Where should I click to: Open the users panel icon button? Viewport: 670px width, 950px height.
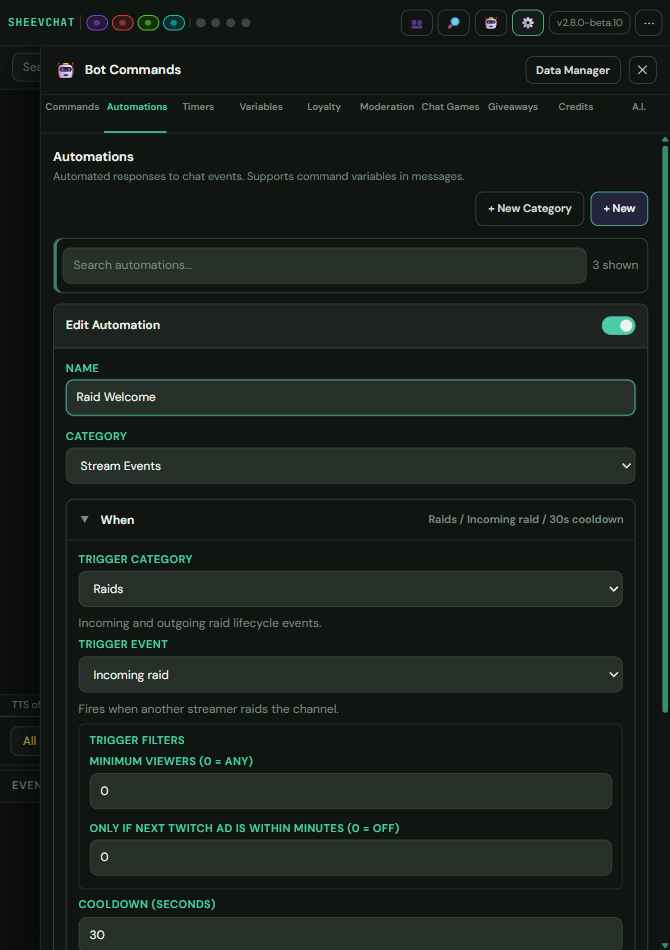(417, 23)
